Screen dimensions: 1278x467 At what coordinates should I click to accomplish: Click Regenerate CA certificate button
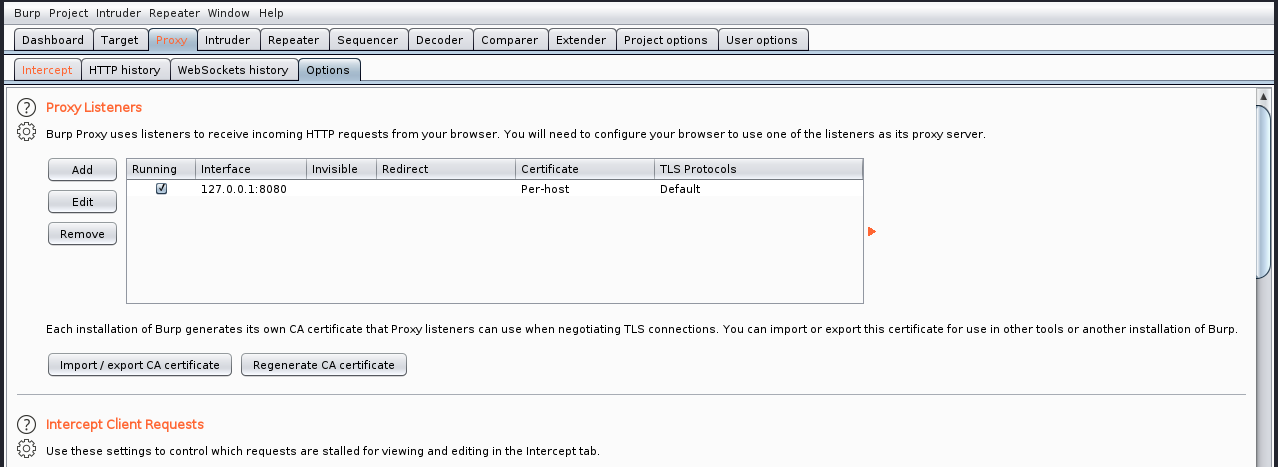point(324,365)
